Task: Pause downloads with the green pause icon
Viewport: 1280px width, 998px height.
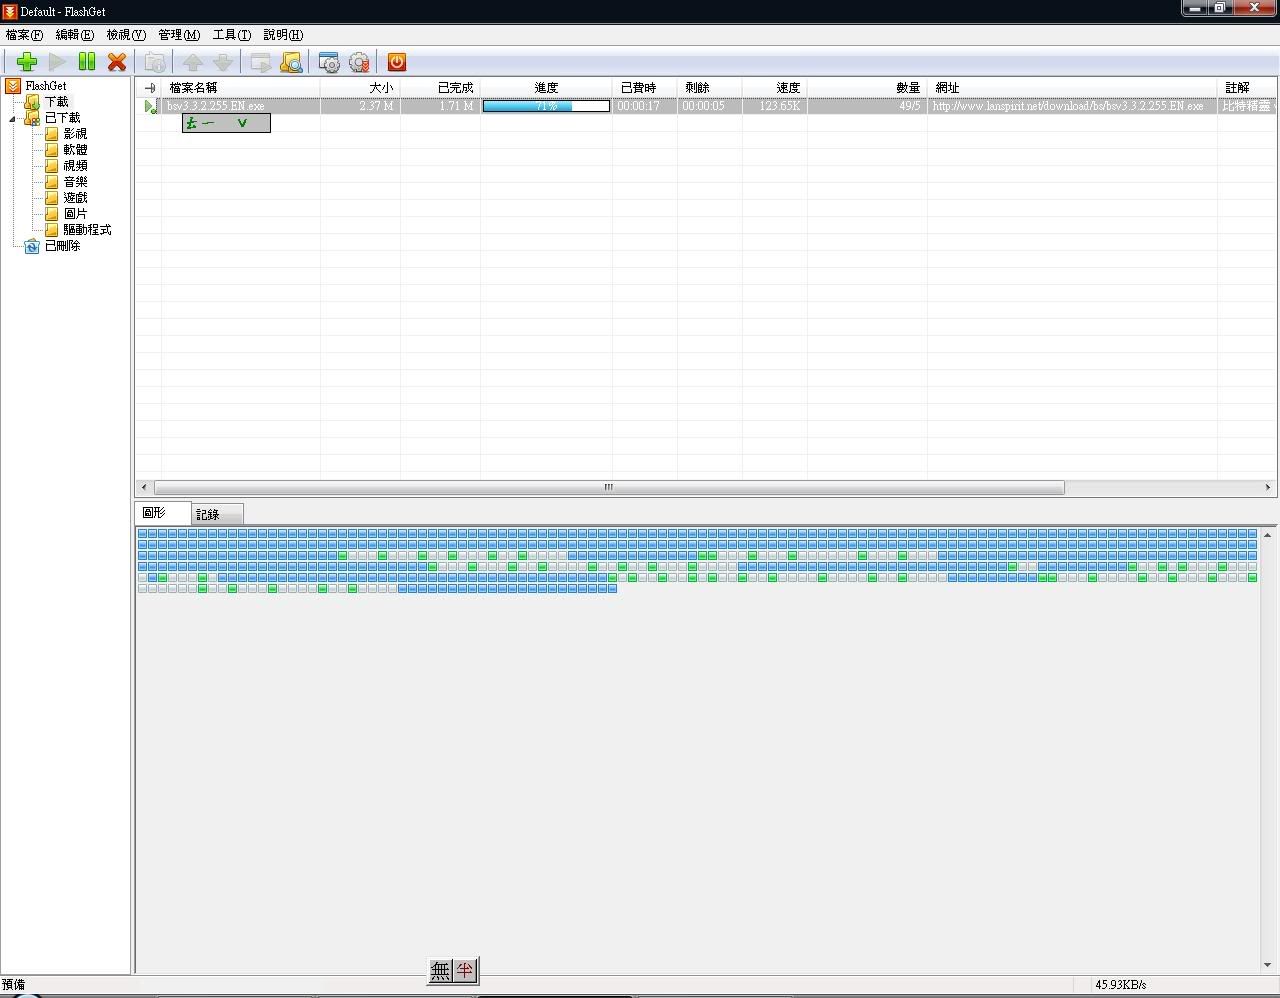Action: [87, 62]
